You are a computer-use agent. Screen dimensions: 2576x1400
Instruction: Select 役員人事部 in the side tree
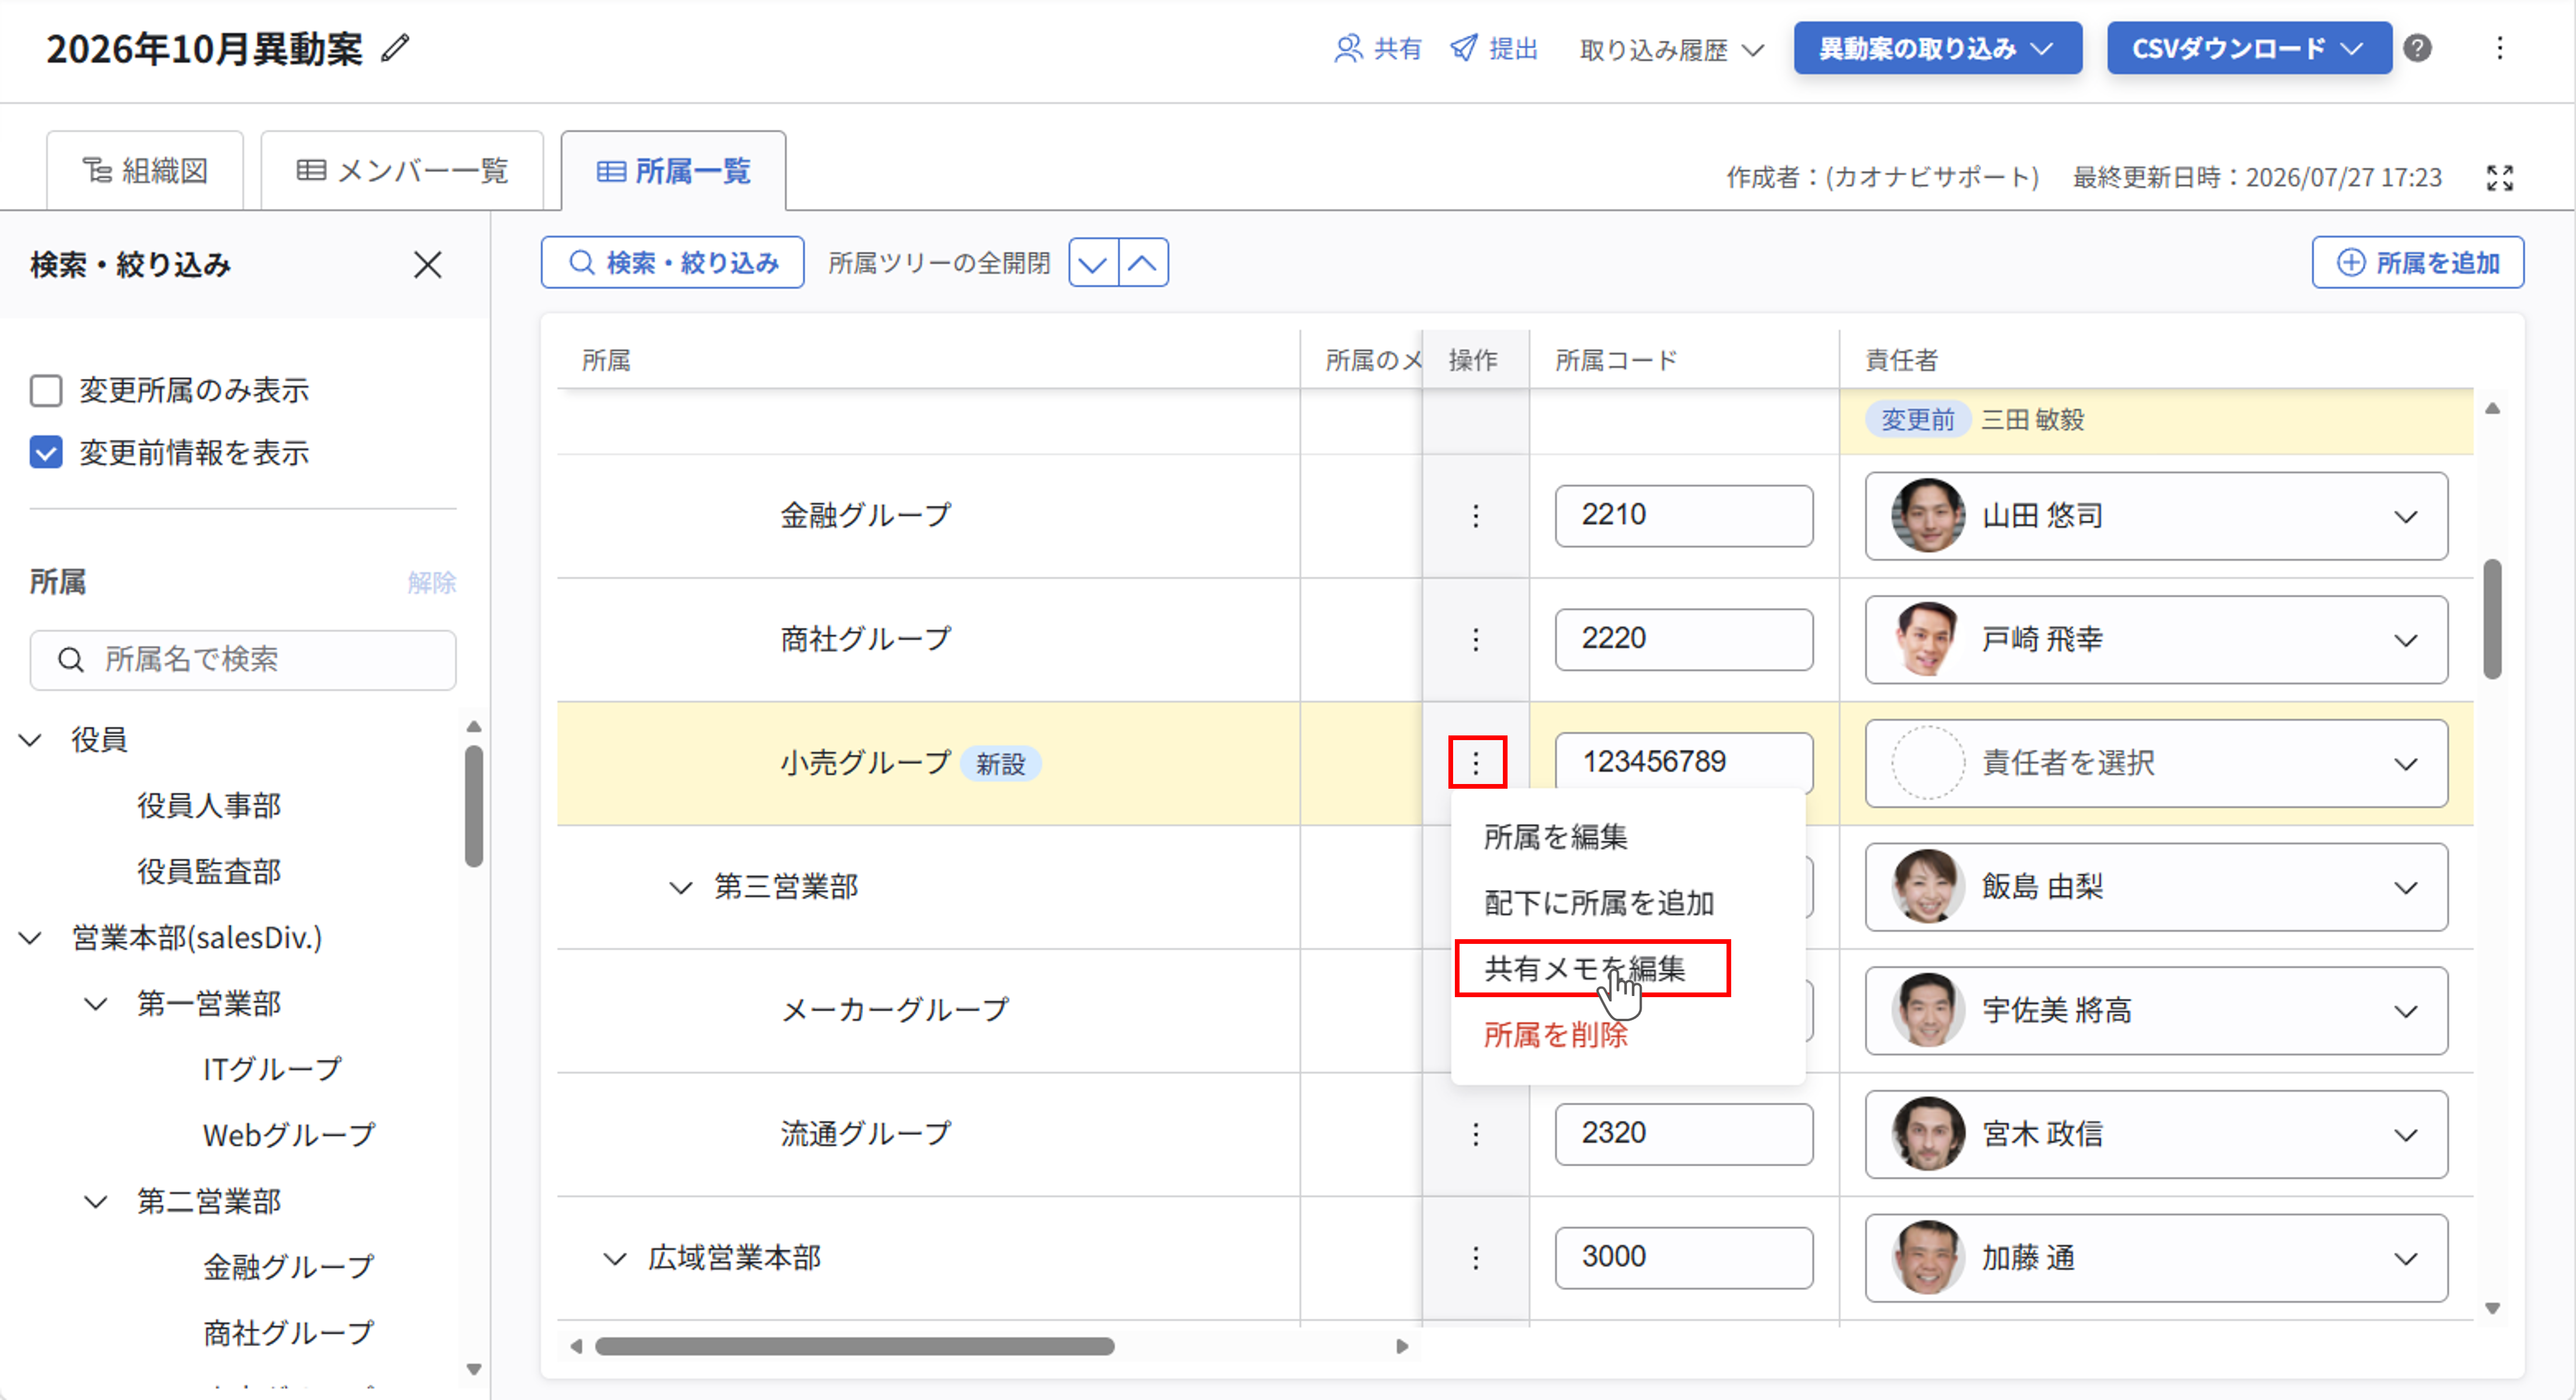[209, 806]
